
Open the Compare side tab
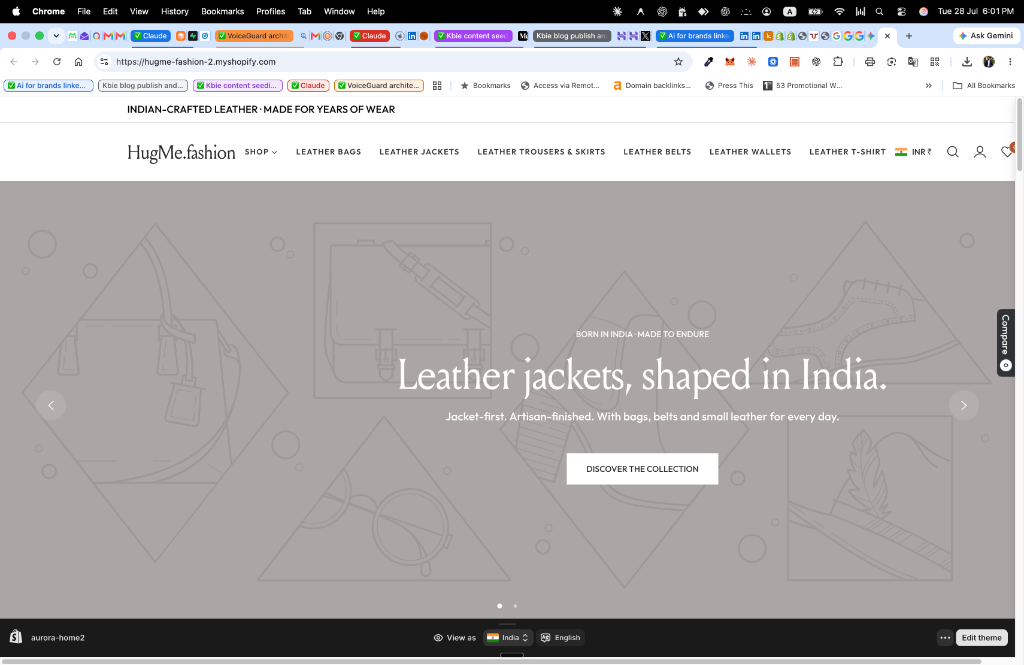pos(1006,342)
